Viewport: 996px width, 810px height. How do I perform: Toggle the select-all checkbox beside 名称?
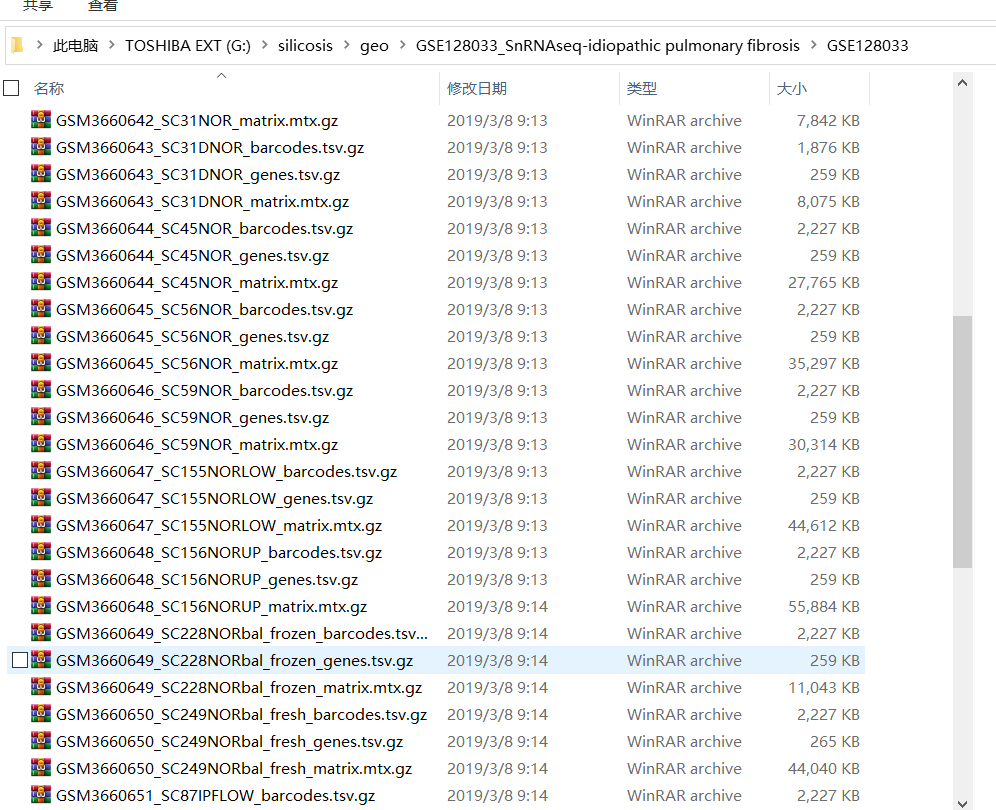click(x=11, y=88)
